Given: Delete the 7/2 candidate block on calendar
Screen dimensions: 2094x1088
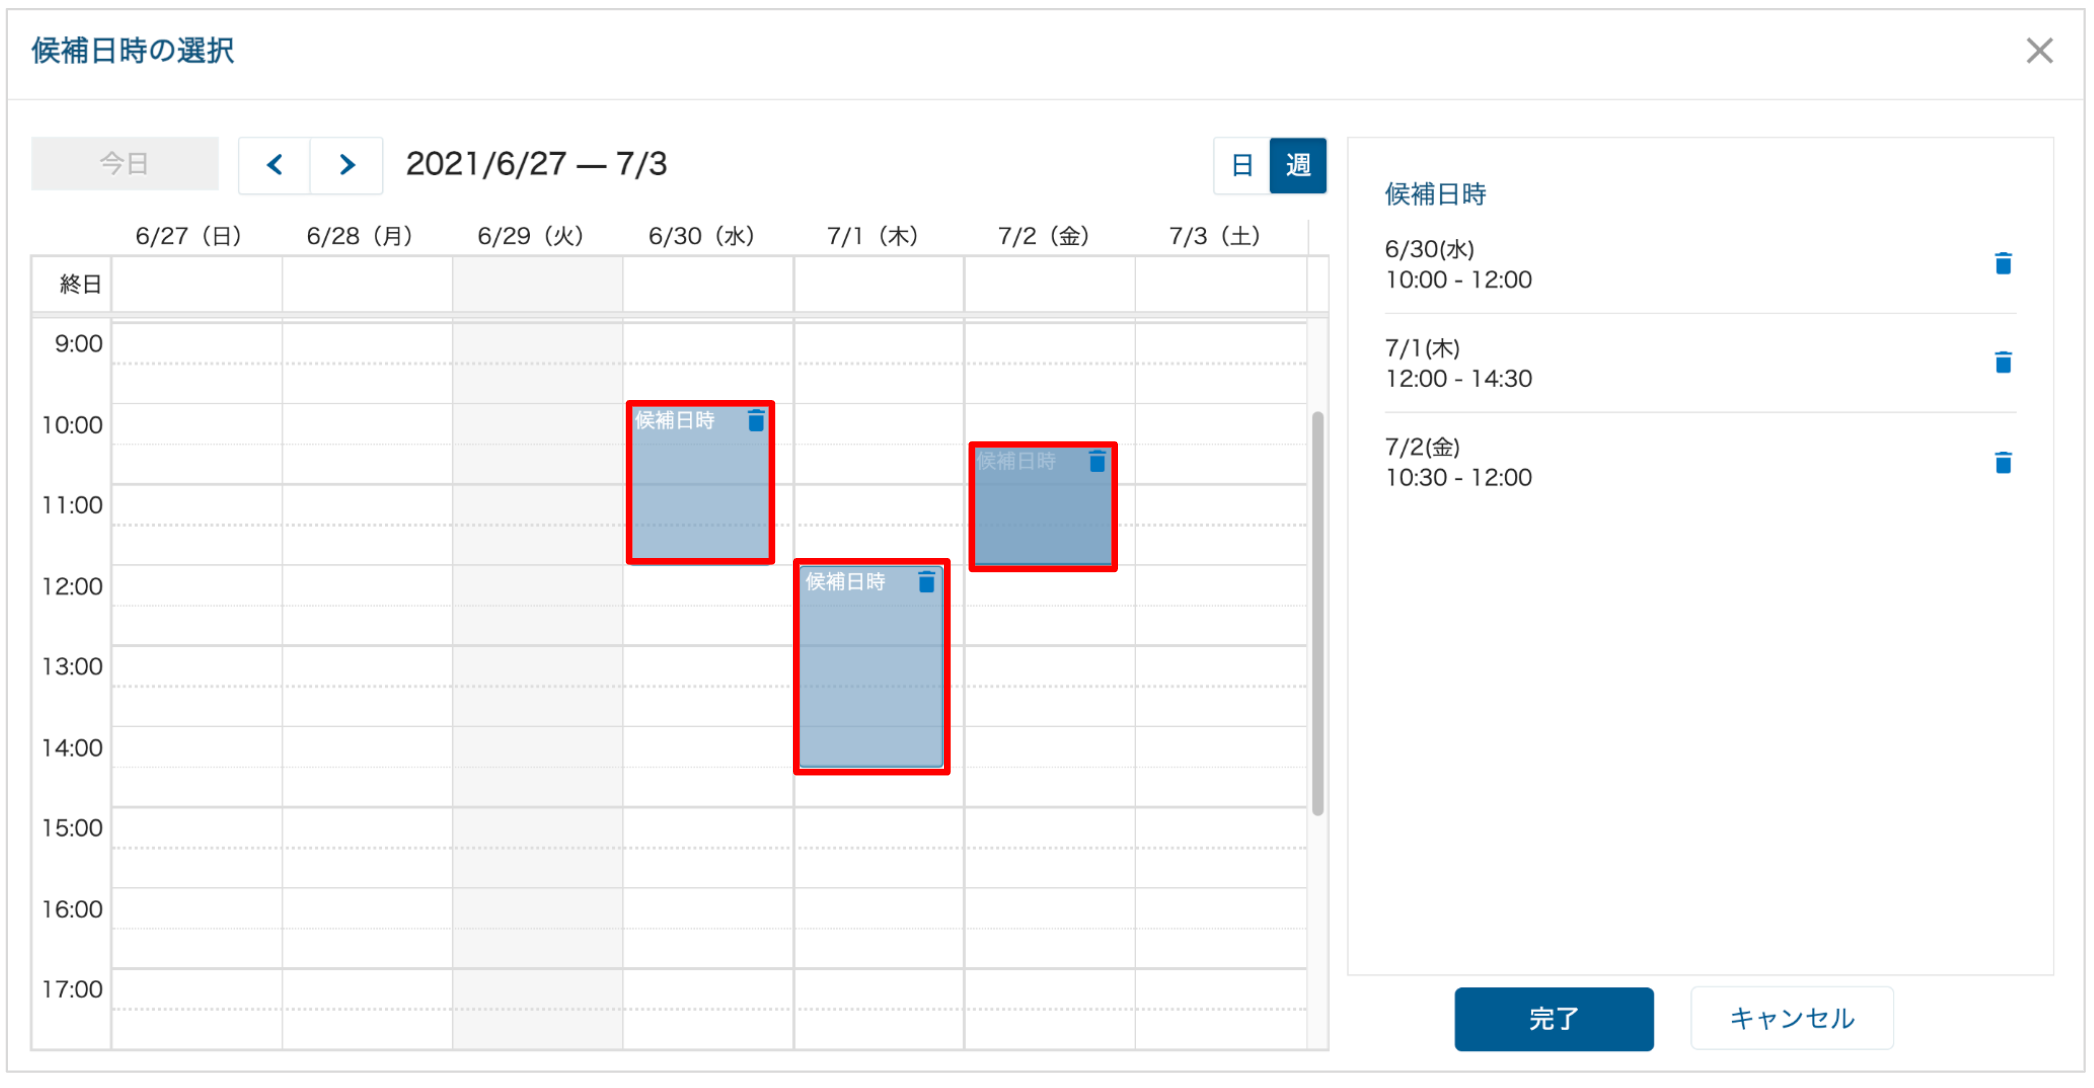Looking at the screenshot, I should click(x=1097, y=462).
